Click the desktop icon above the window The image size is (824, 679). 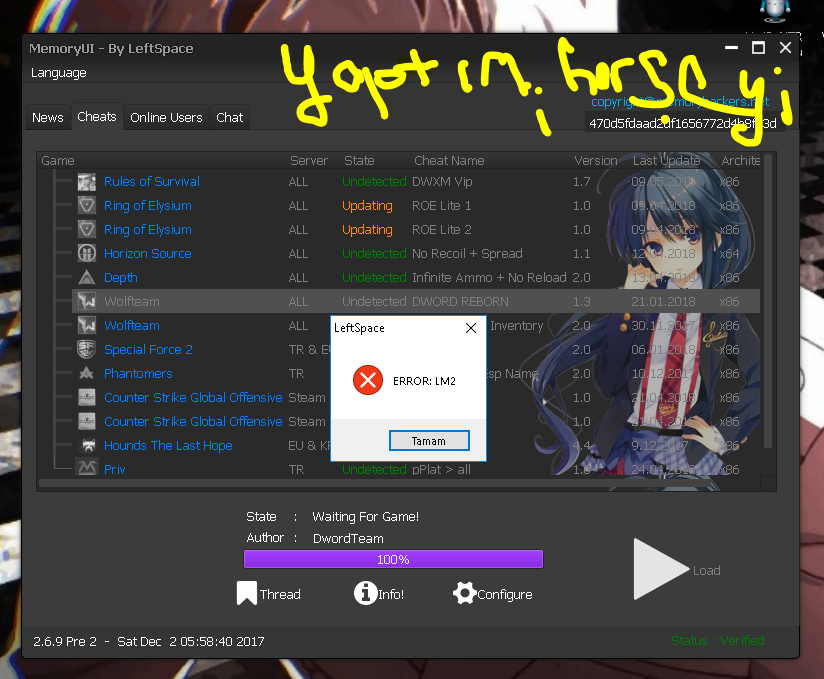click(x=775, y=11)
